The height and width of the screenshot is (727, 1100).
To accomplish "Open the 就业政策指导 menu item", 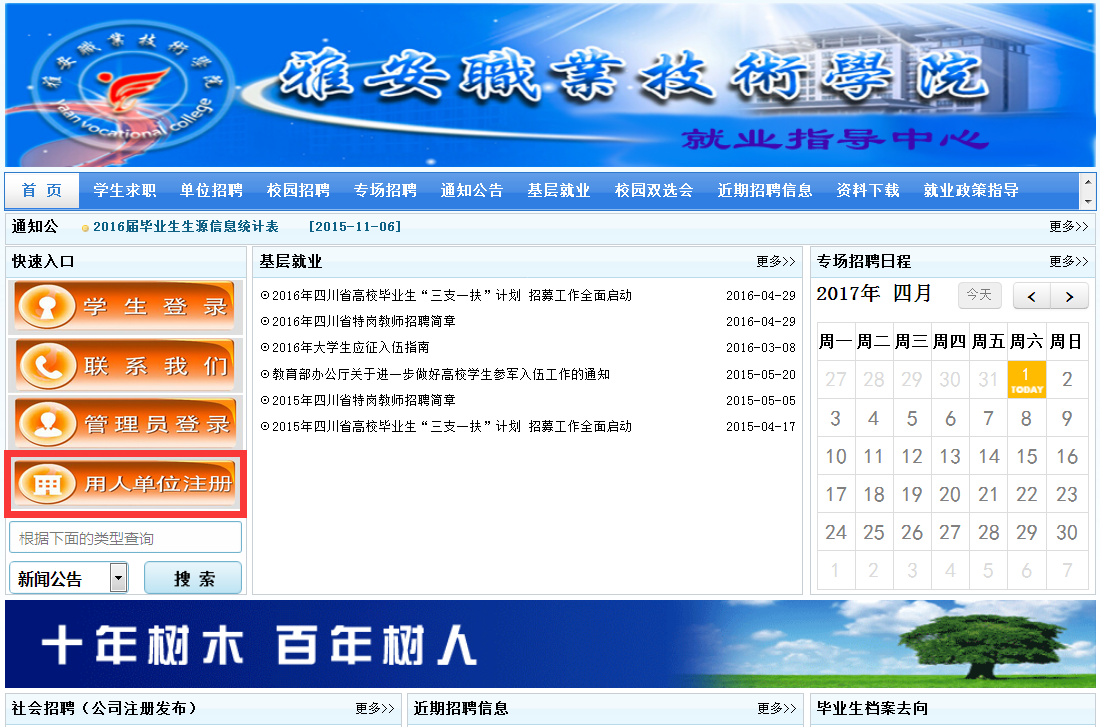I will [971, 190].
